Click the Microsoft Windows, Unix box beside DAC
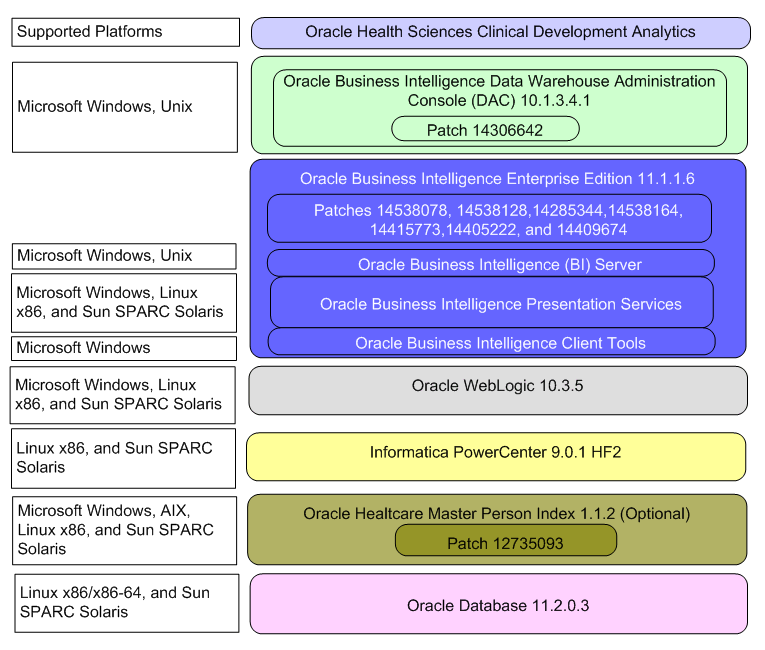The width and height of the screenshot is (765, 650). tap(125, 107)
